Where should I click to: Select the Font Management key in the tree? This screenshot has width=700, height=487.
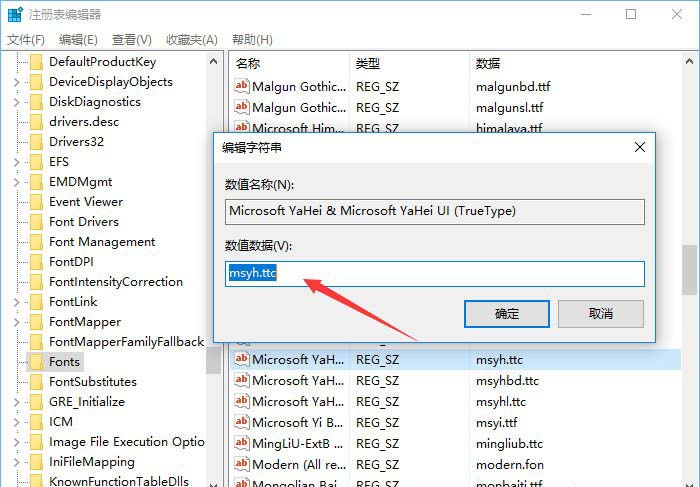point(101,242)
